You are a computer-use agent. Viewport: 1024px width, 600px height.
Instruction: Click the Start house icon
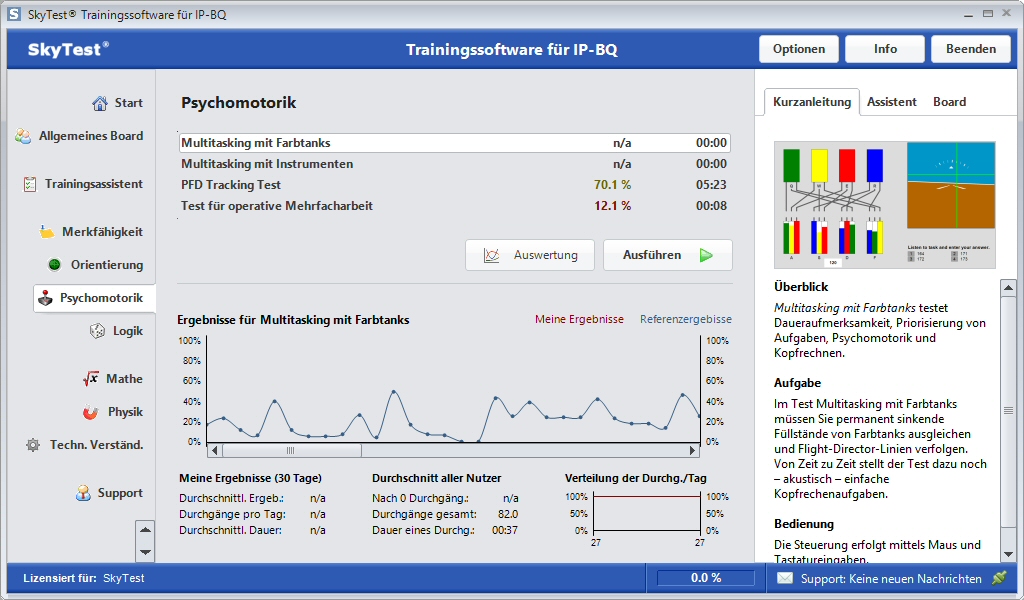pos(100,103)
